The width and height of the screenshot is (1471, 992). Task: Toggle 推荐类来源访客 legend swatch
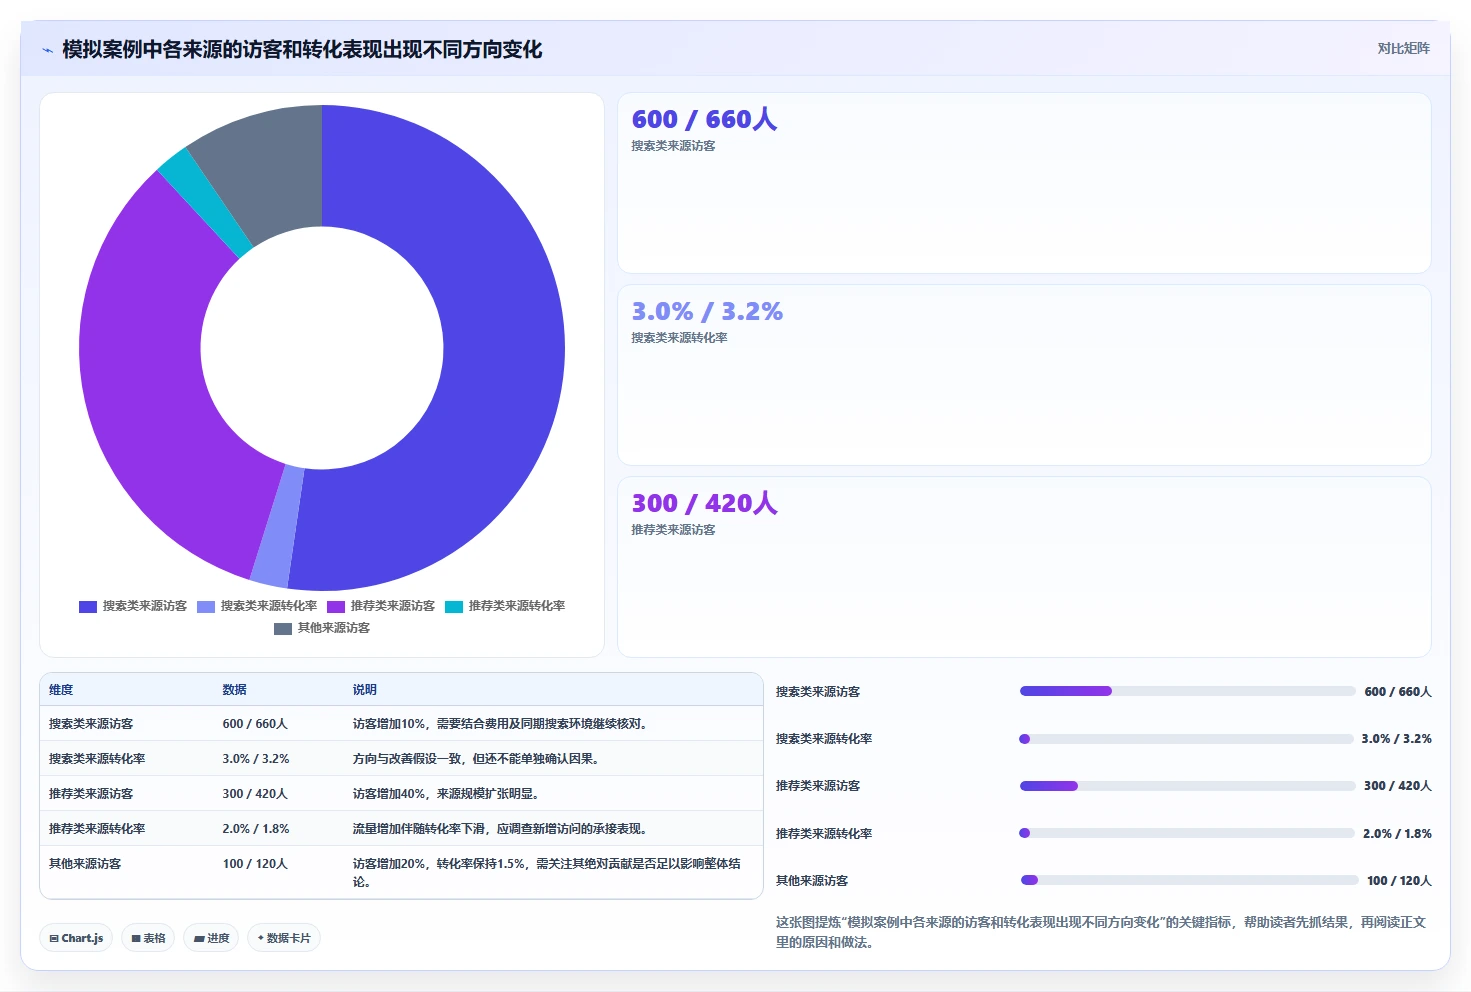click(x=336, y=606)
